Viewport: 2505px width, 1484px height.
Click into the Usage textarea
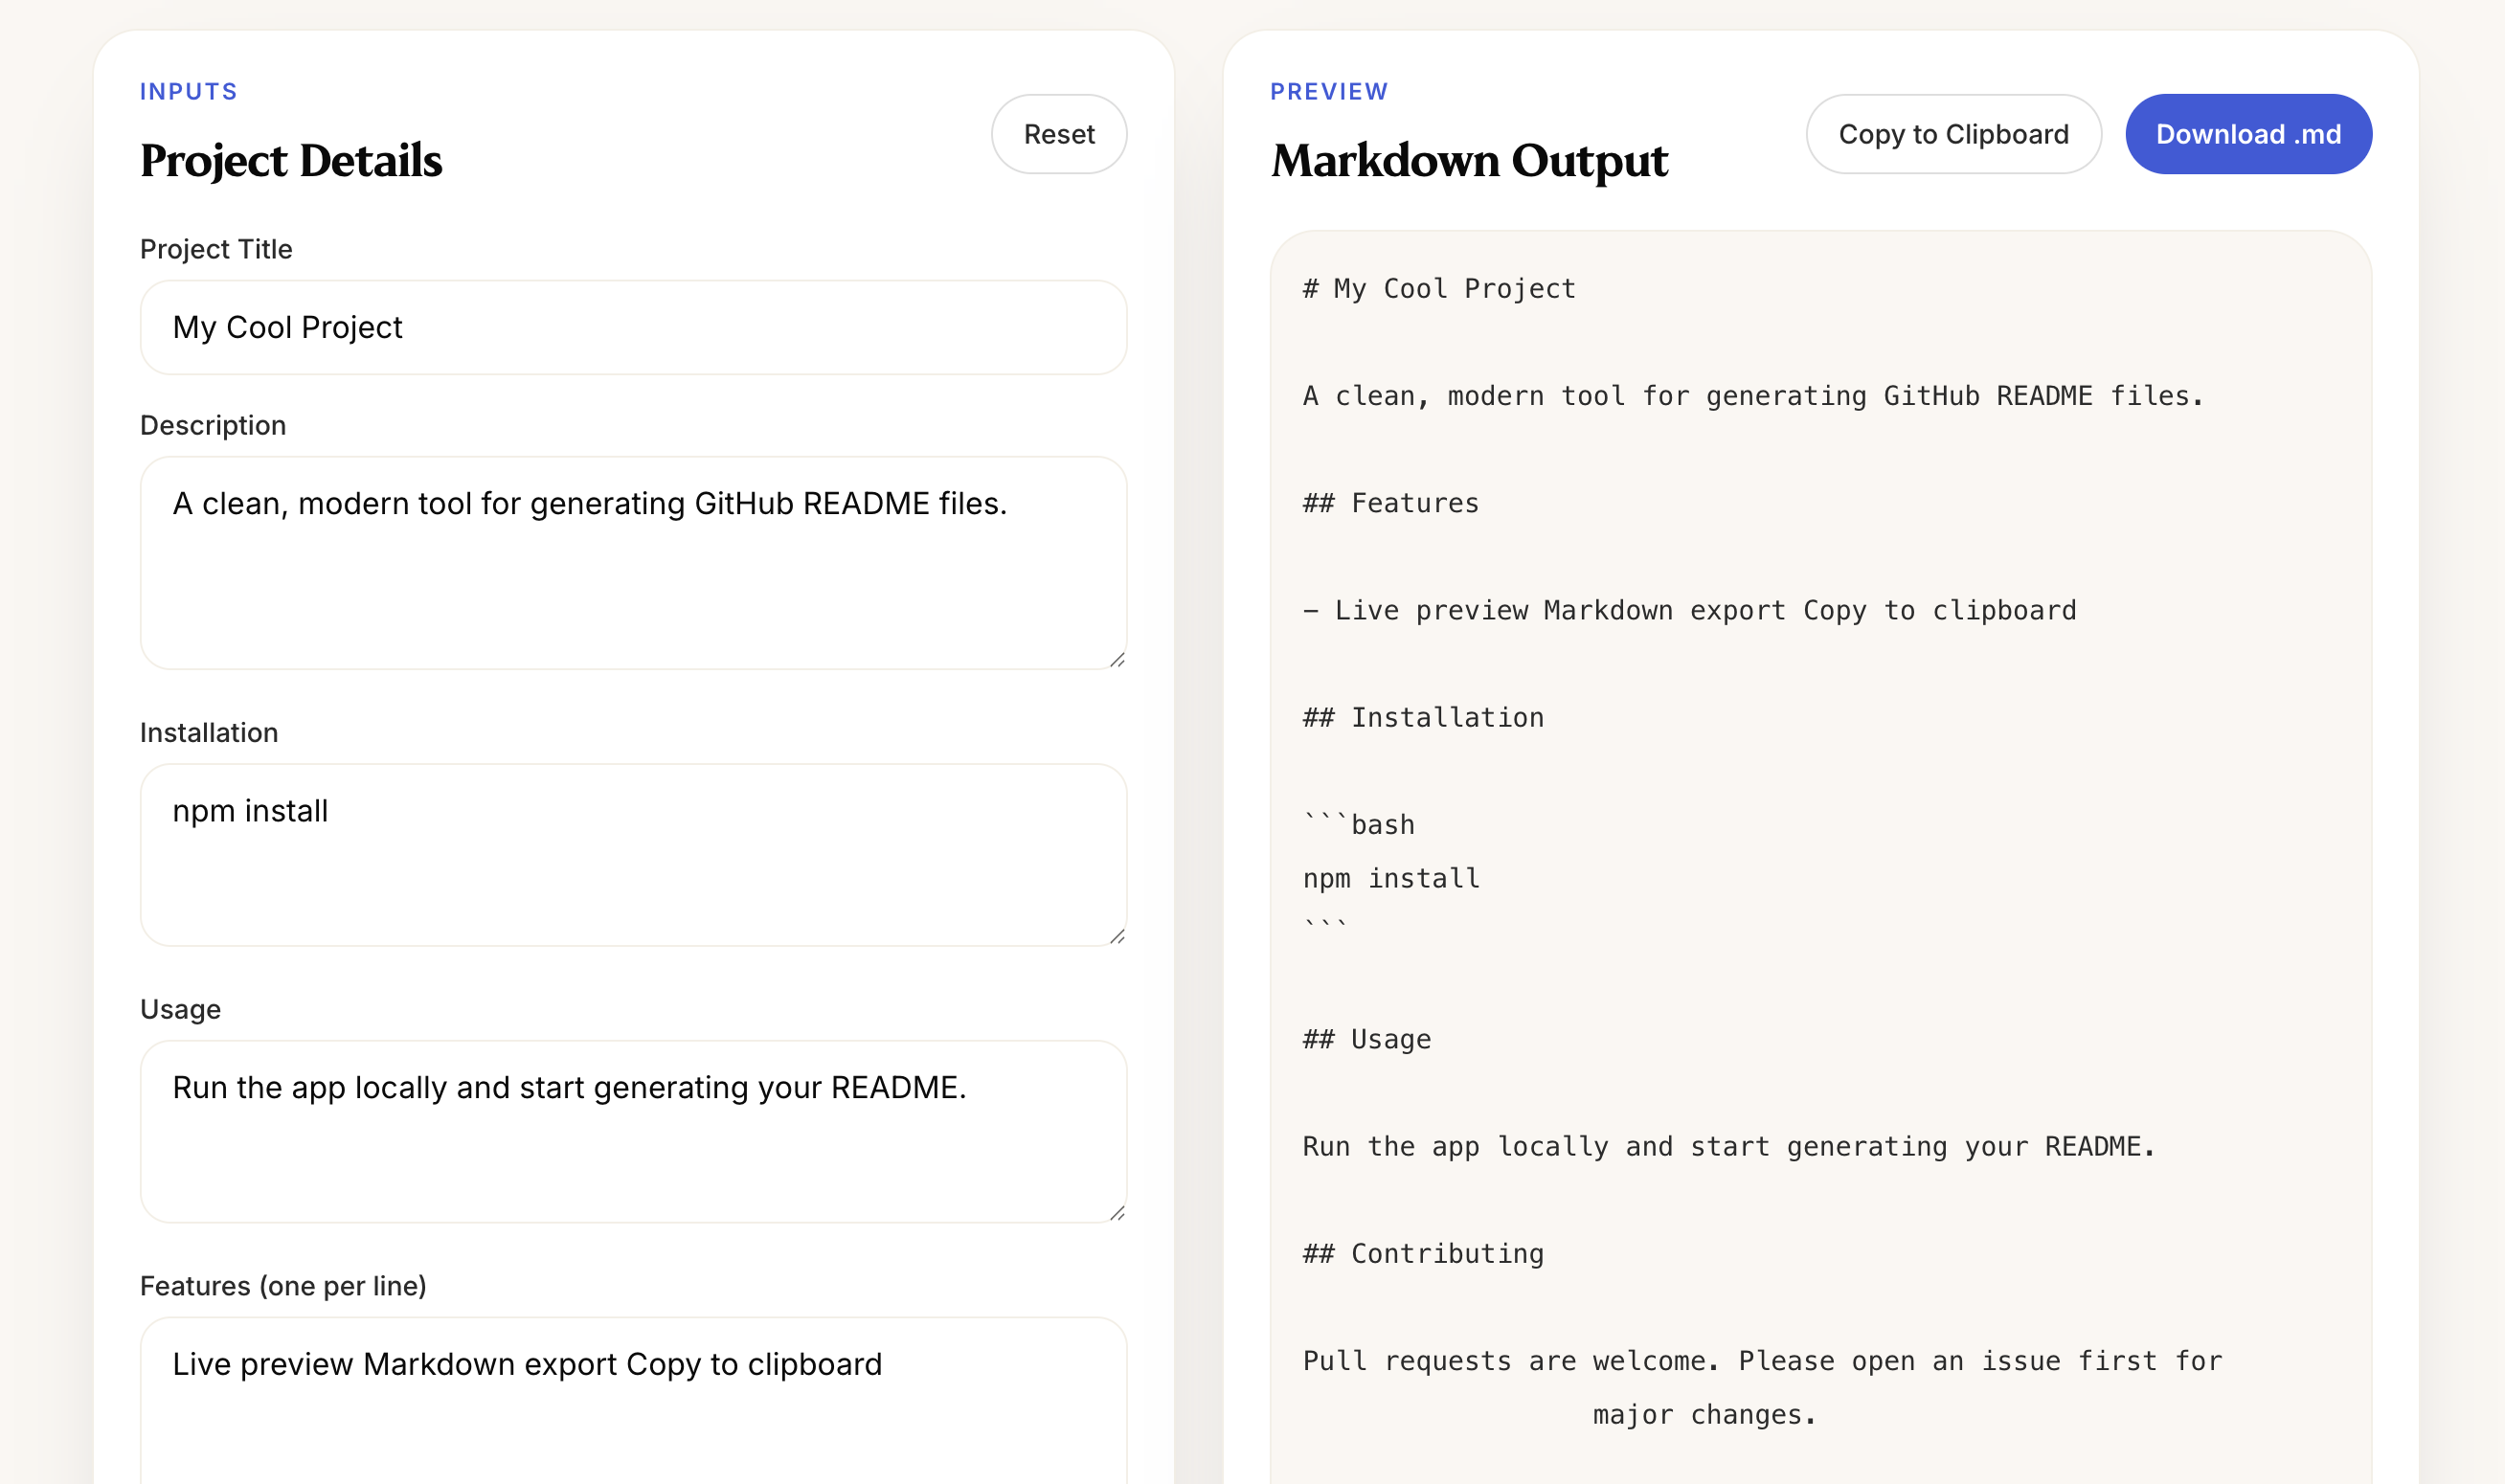(x=633, y=1130)
